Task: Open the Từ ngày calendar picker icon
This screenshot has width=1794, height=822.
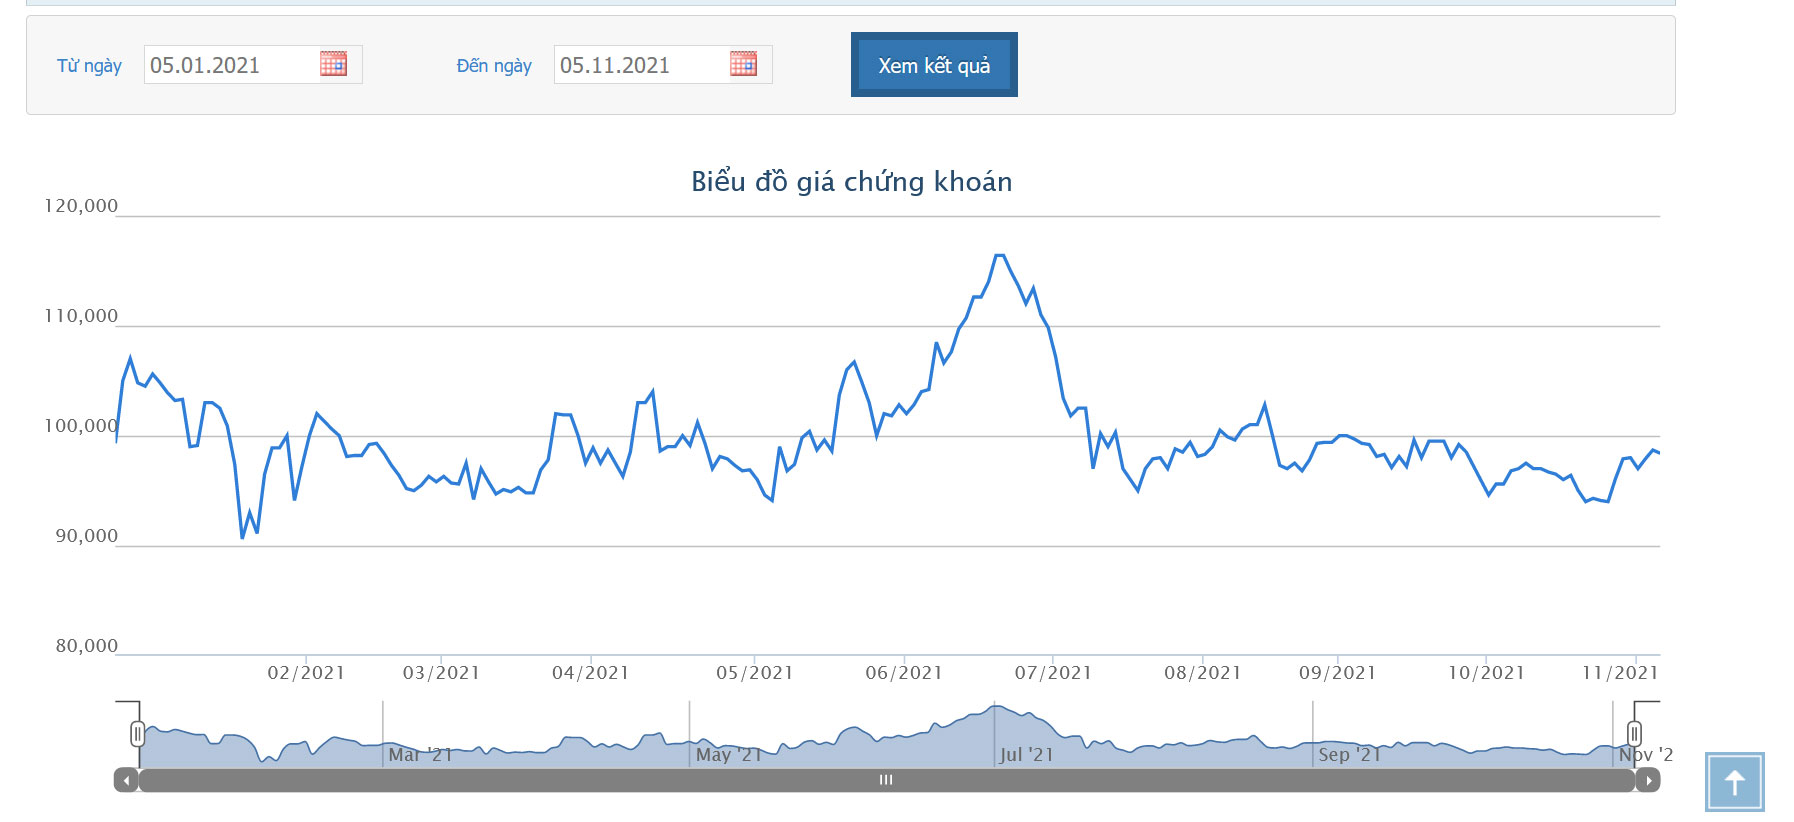Action: pos(333,64)
